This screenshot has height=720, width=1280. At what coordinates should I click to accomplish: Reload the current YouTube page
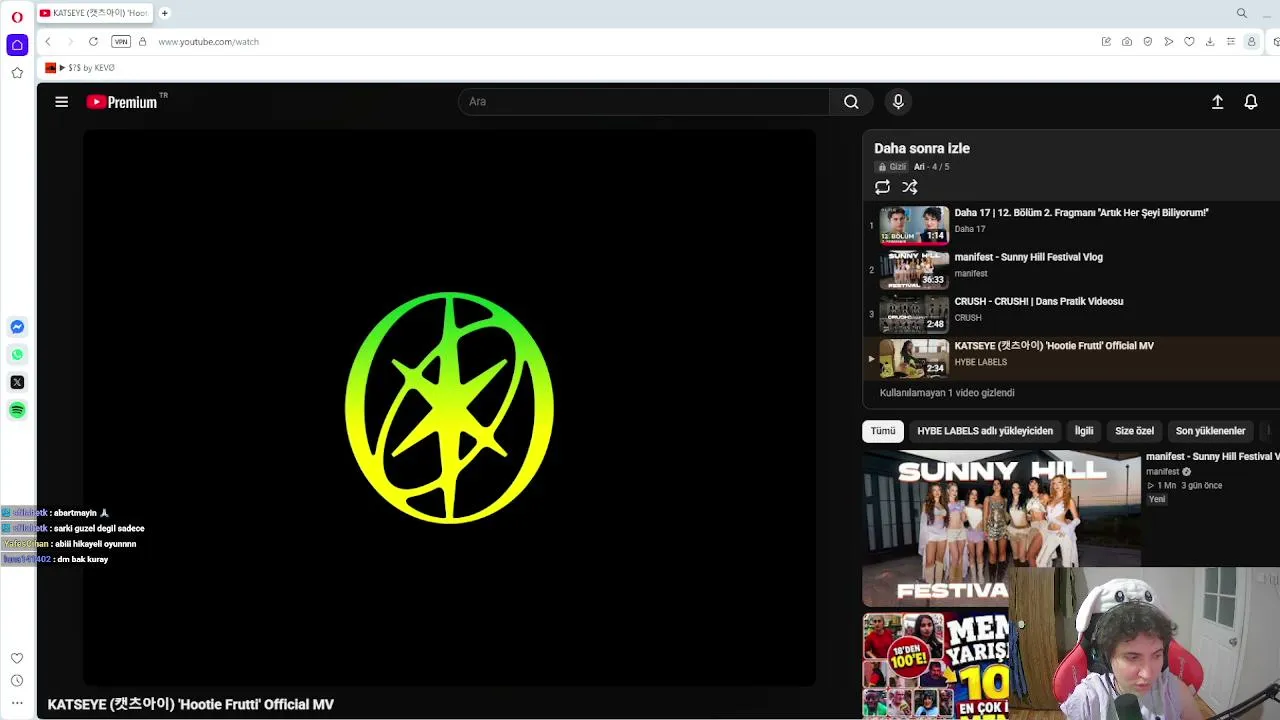(x=93, y=42)
